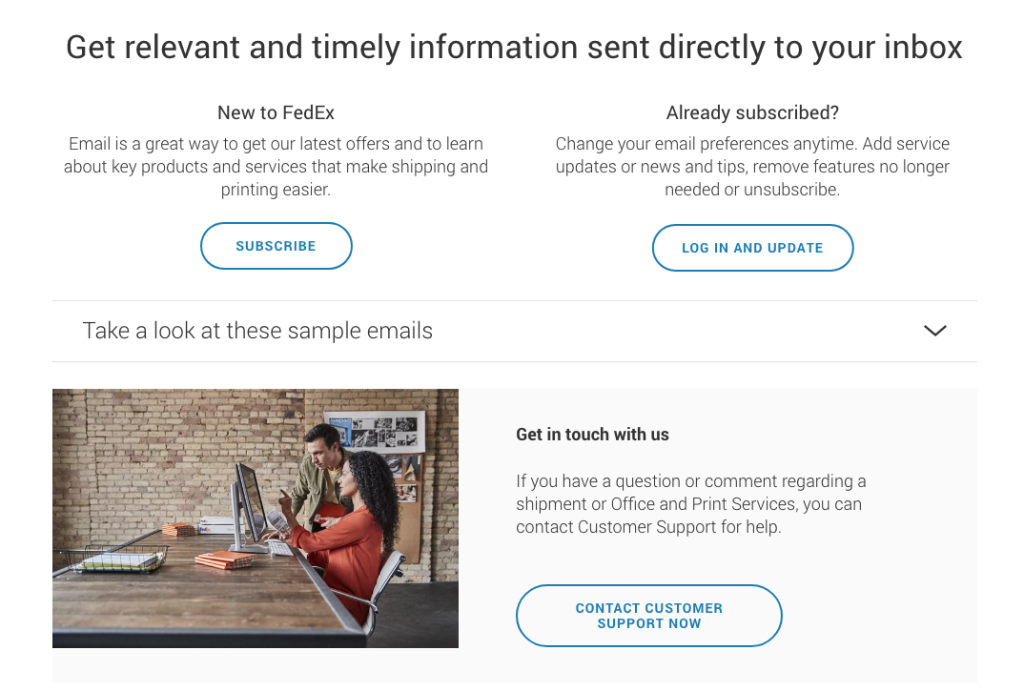Viewport: 1024px width, 691px height.
Task: Click the FedEx offers description paragraph
Action: [x=276, y=166]
